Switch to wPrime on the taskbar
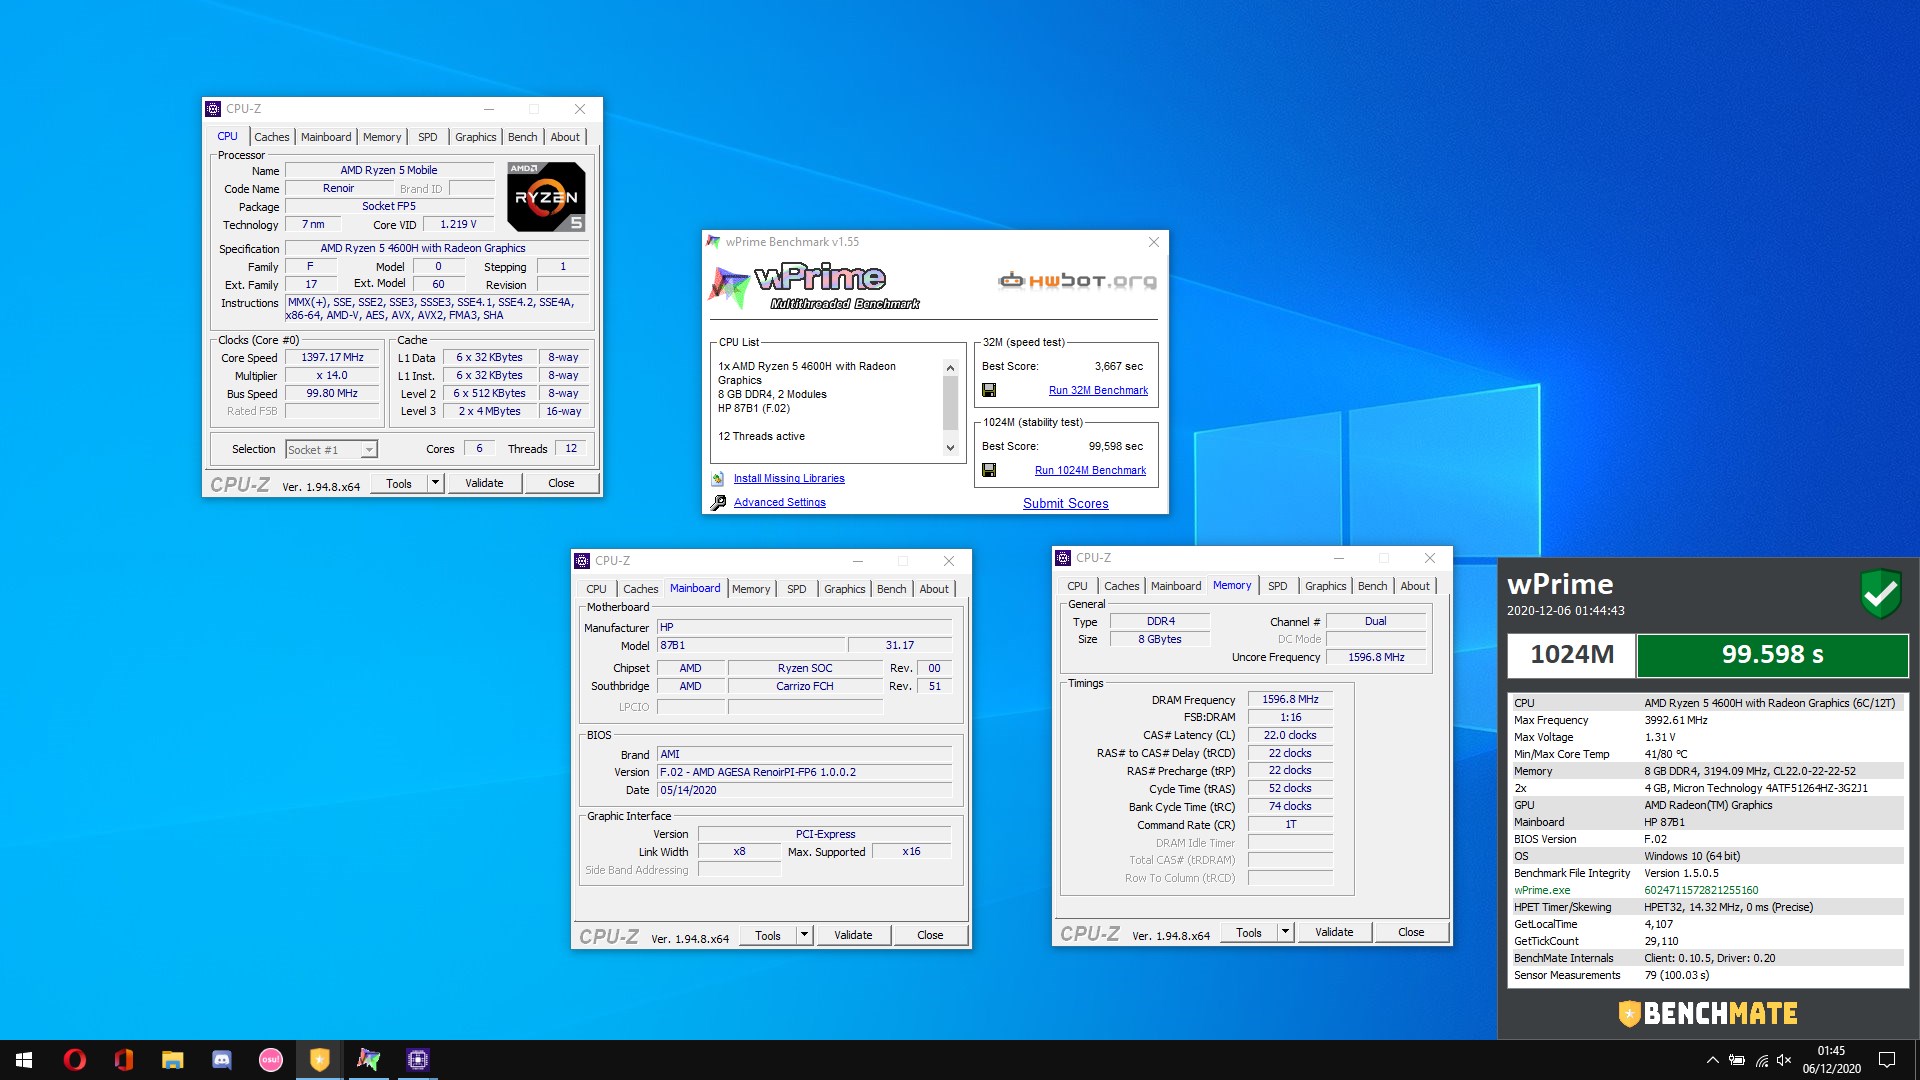Viewport: 1920px width, 1080px height. pos(369,1060)
